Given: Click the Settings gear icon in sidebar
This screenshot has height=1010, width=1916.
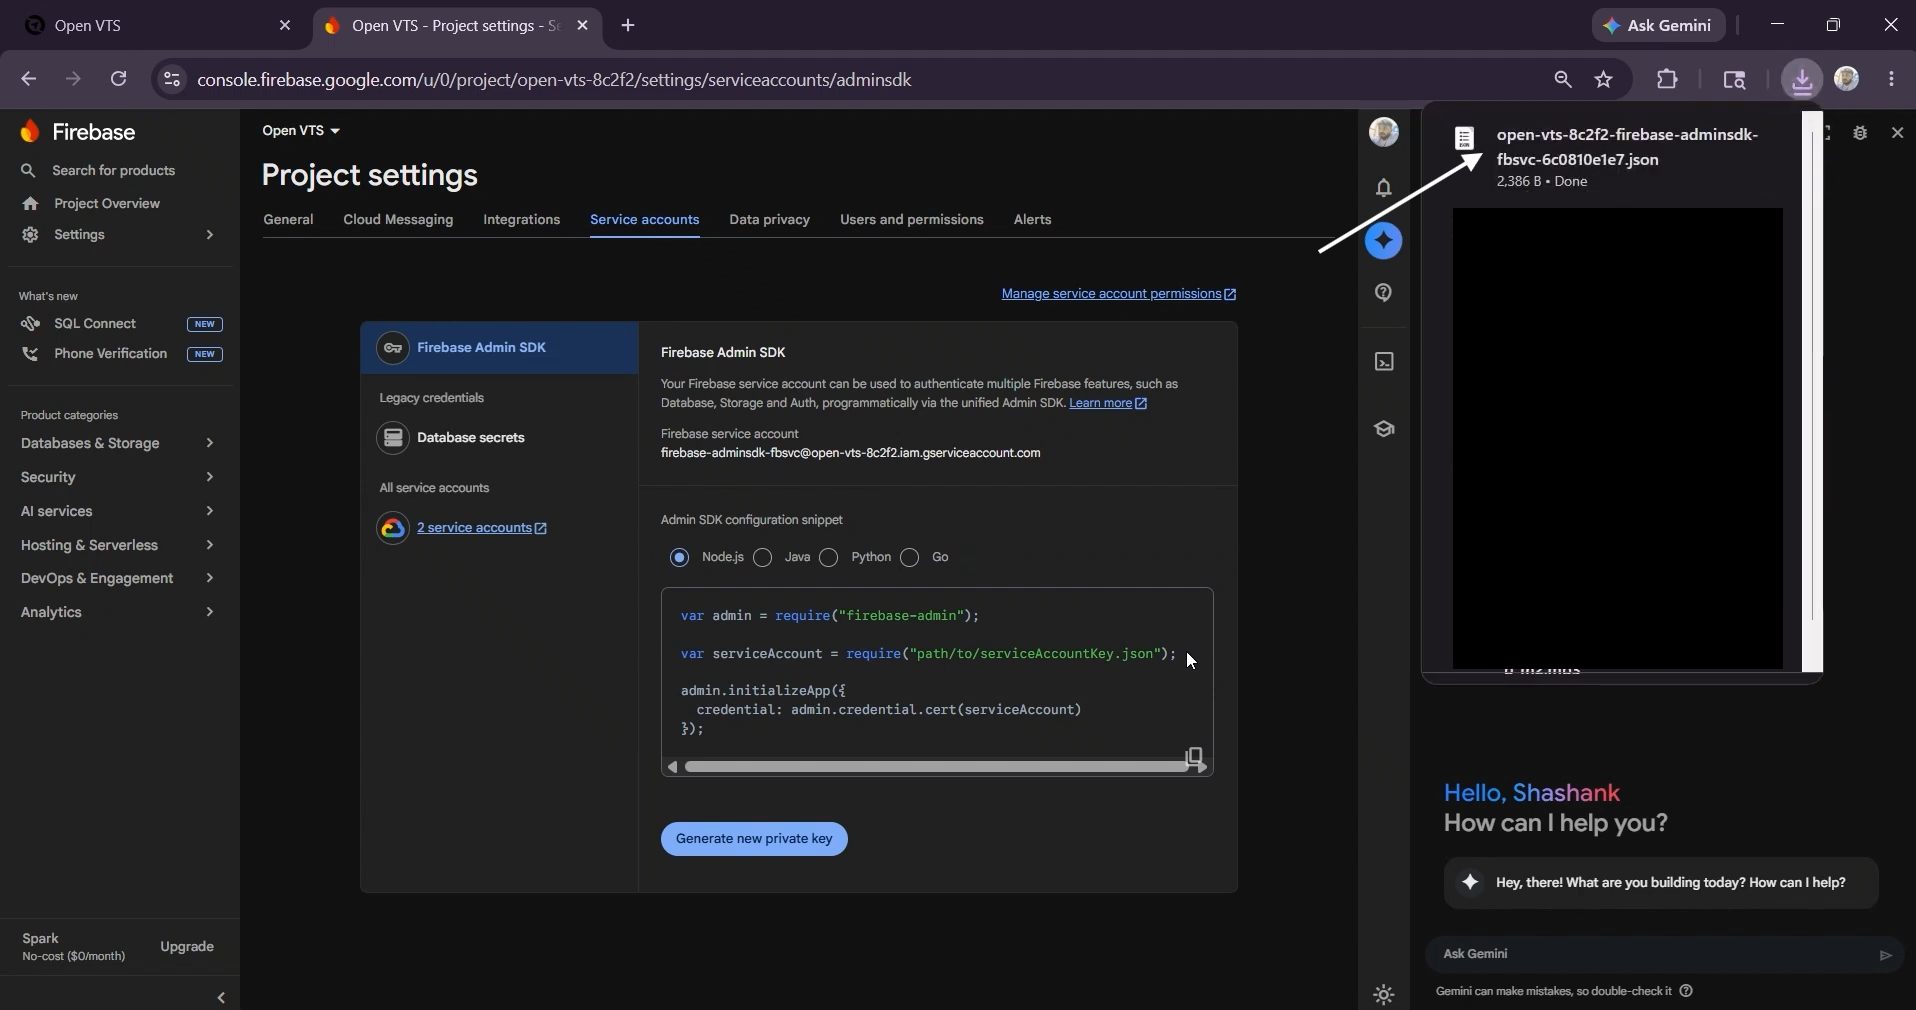Looking at the screenshot, I should tap(30, 235).
